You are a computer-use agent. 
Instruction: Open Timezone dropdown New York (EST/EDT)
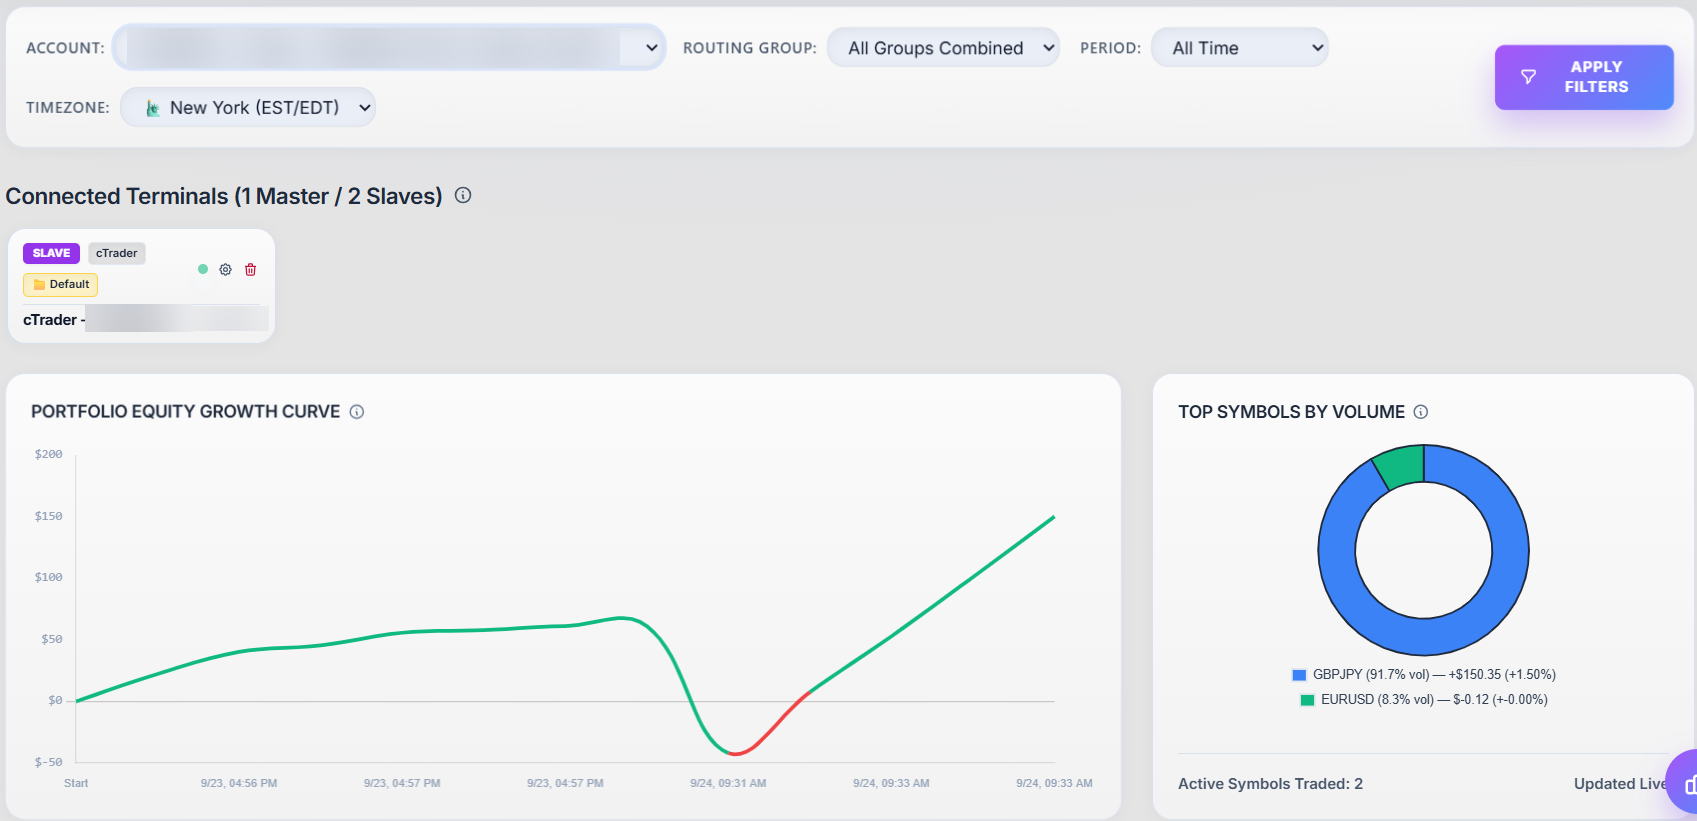248,107
